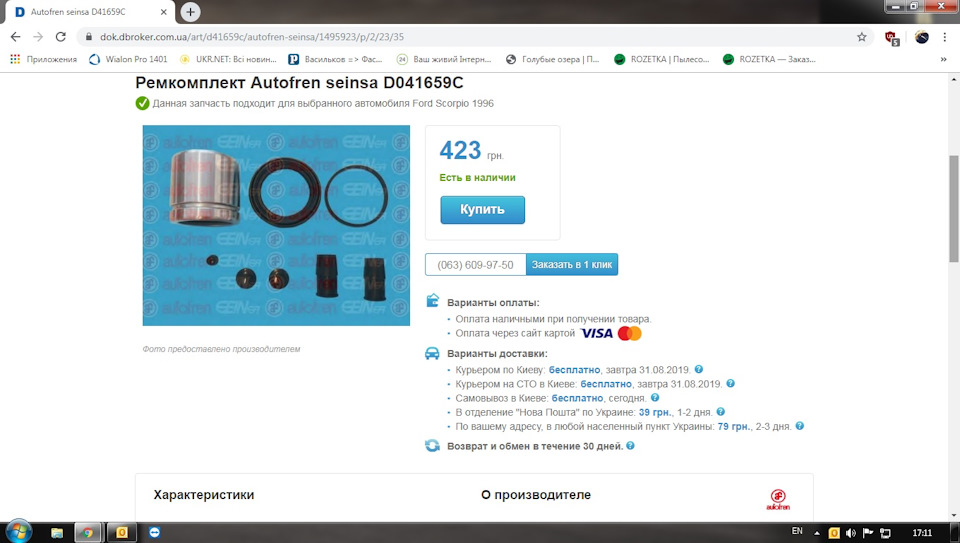Click help icon next to Курьером на СТО
The height and width of the screenshot is (543, 960).
pyautogui.click(x=730, y=383)
